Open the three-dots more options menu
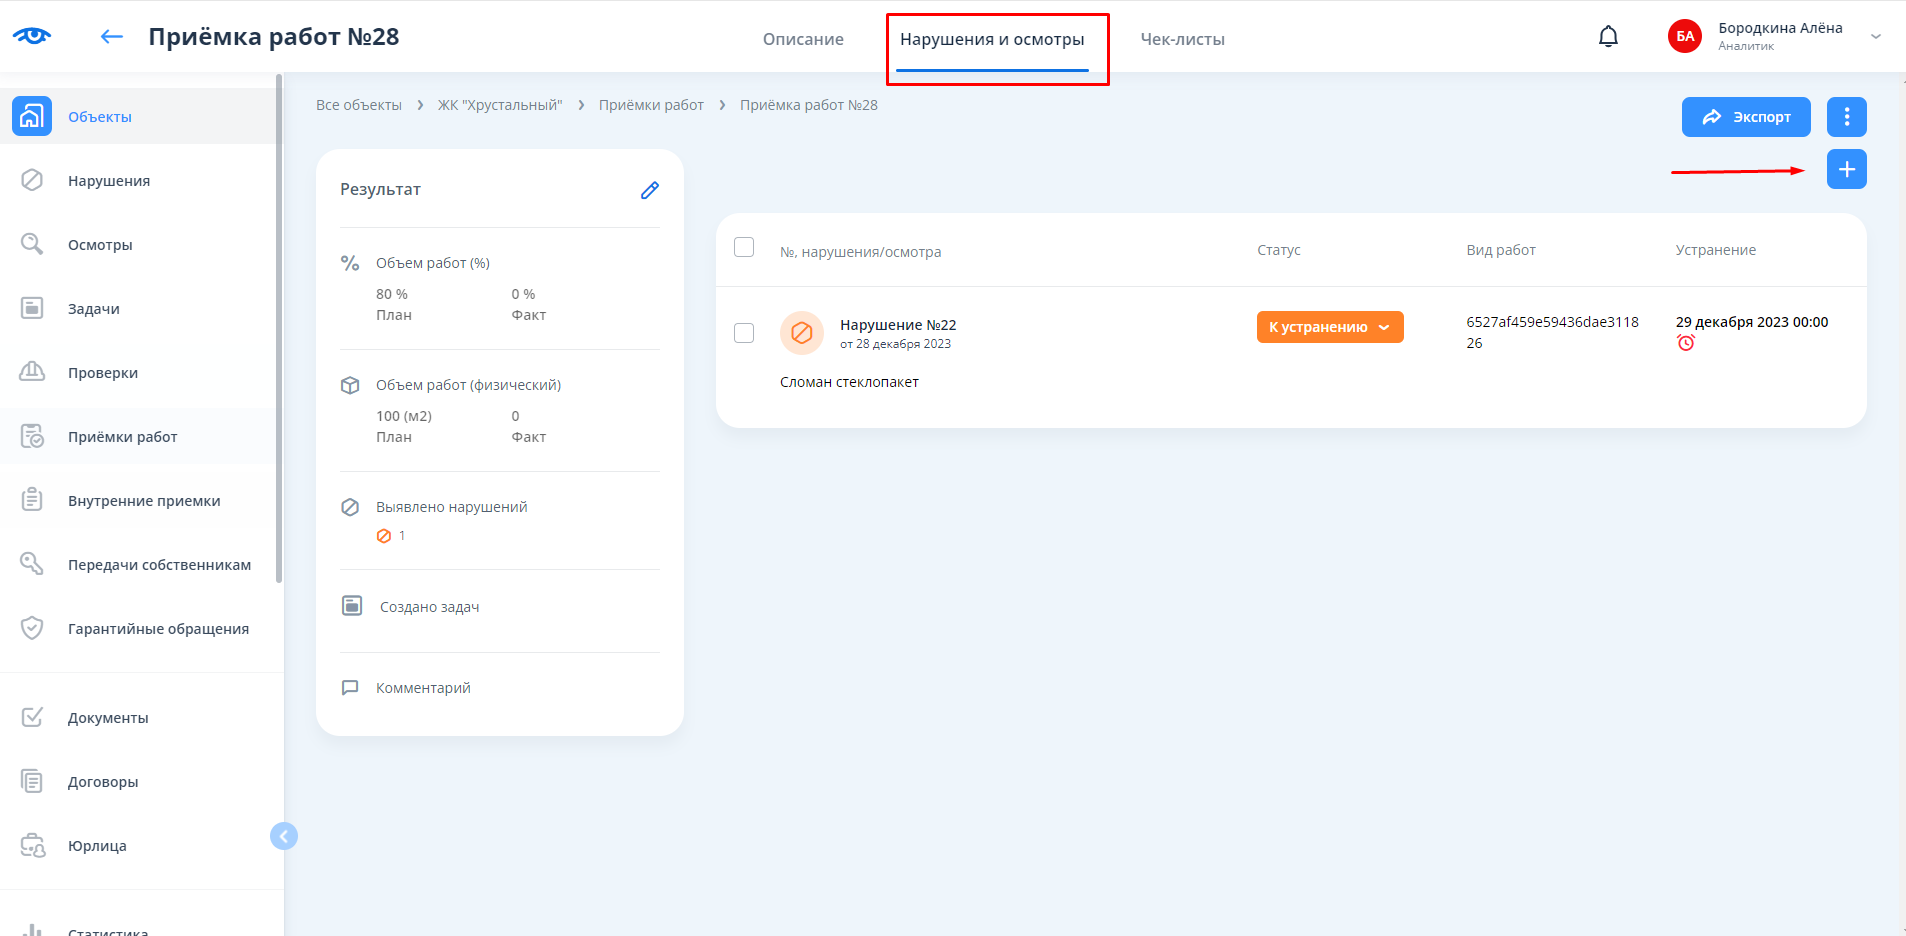The height and width of the screenshot is (936, 1906). [x=1846, y=117]
